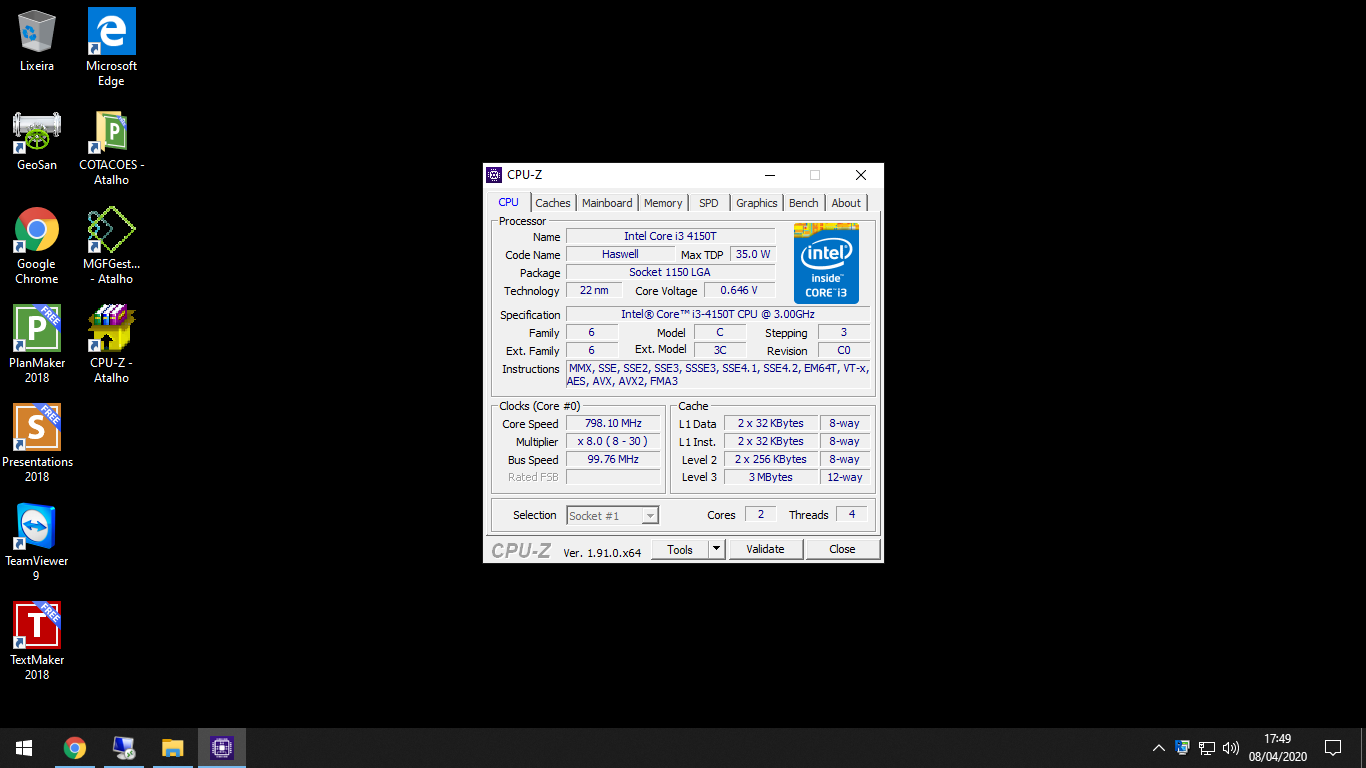This screenshot has height=768, width=1366.
Task: Open the notification action center
Action: click(x=1333, y=748)
